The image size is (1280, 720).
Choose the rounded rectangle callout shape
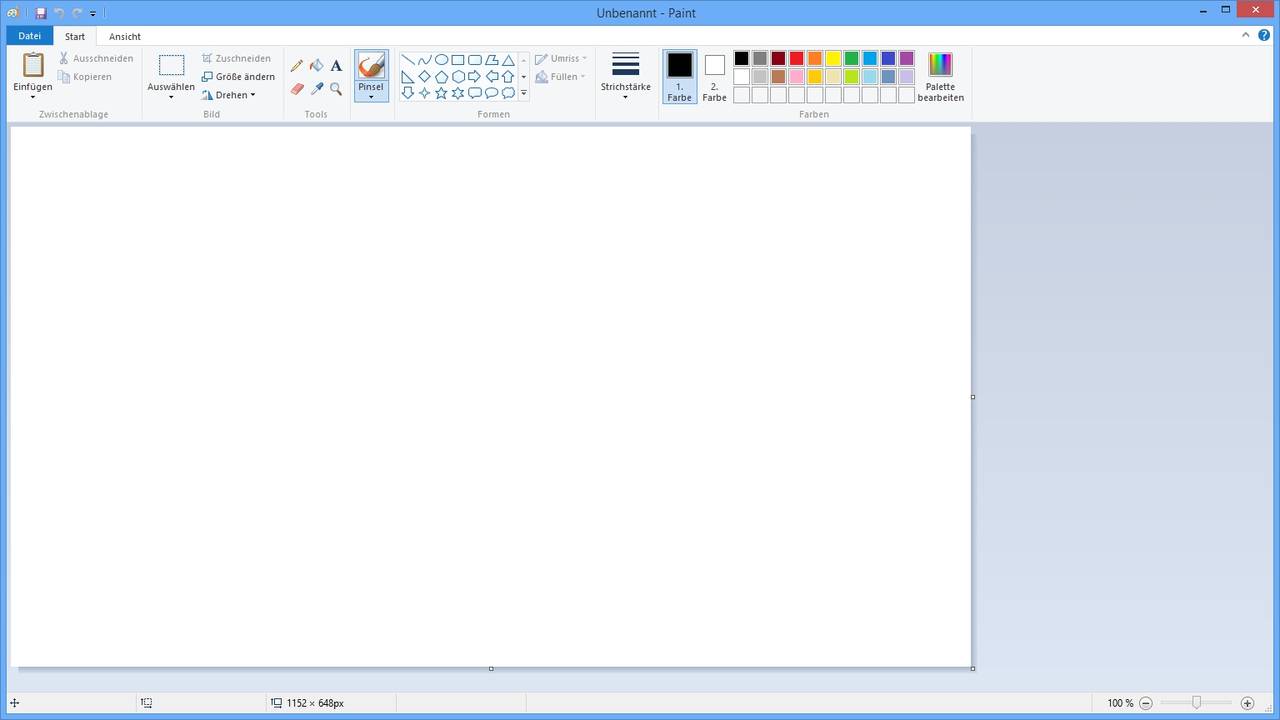click(x=475, y=93)
